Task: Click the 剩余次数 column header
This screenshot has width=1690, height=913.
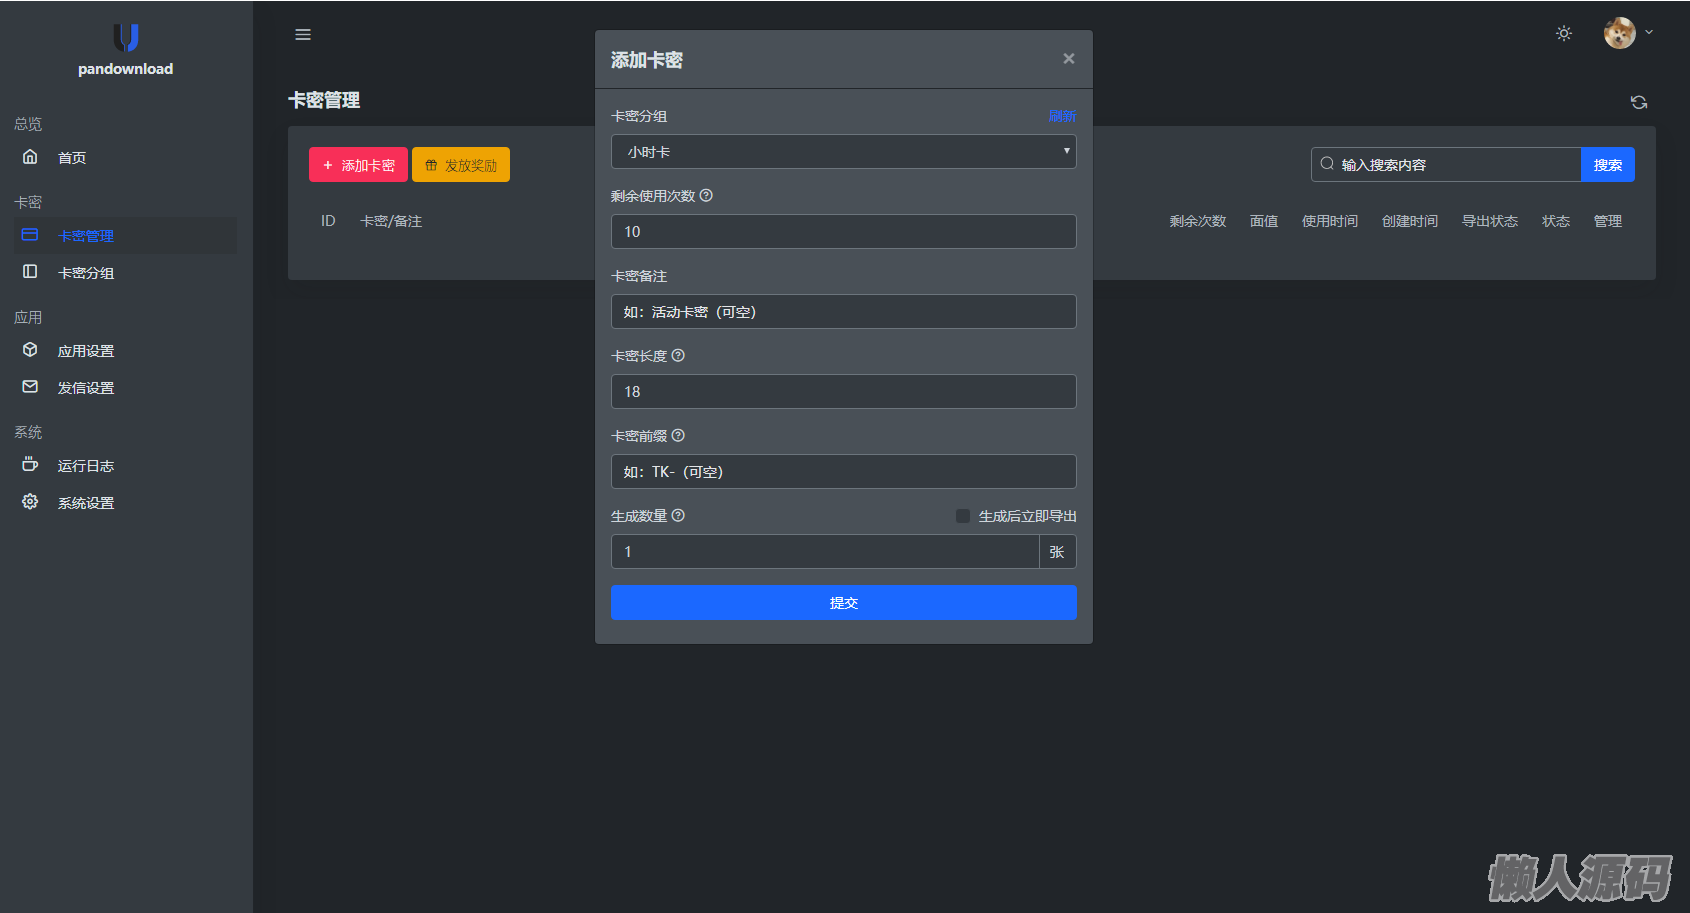Action: pos(1198,221)
